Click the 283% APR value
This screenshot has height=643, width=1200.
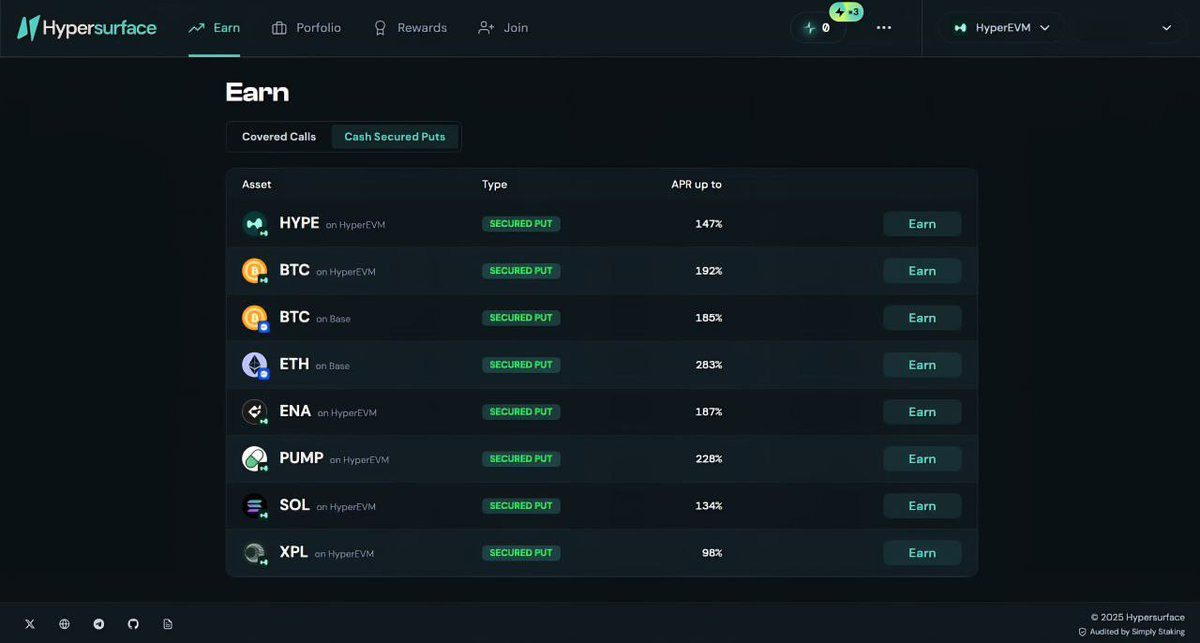(x=709, y=365)
